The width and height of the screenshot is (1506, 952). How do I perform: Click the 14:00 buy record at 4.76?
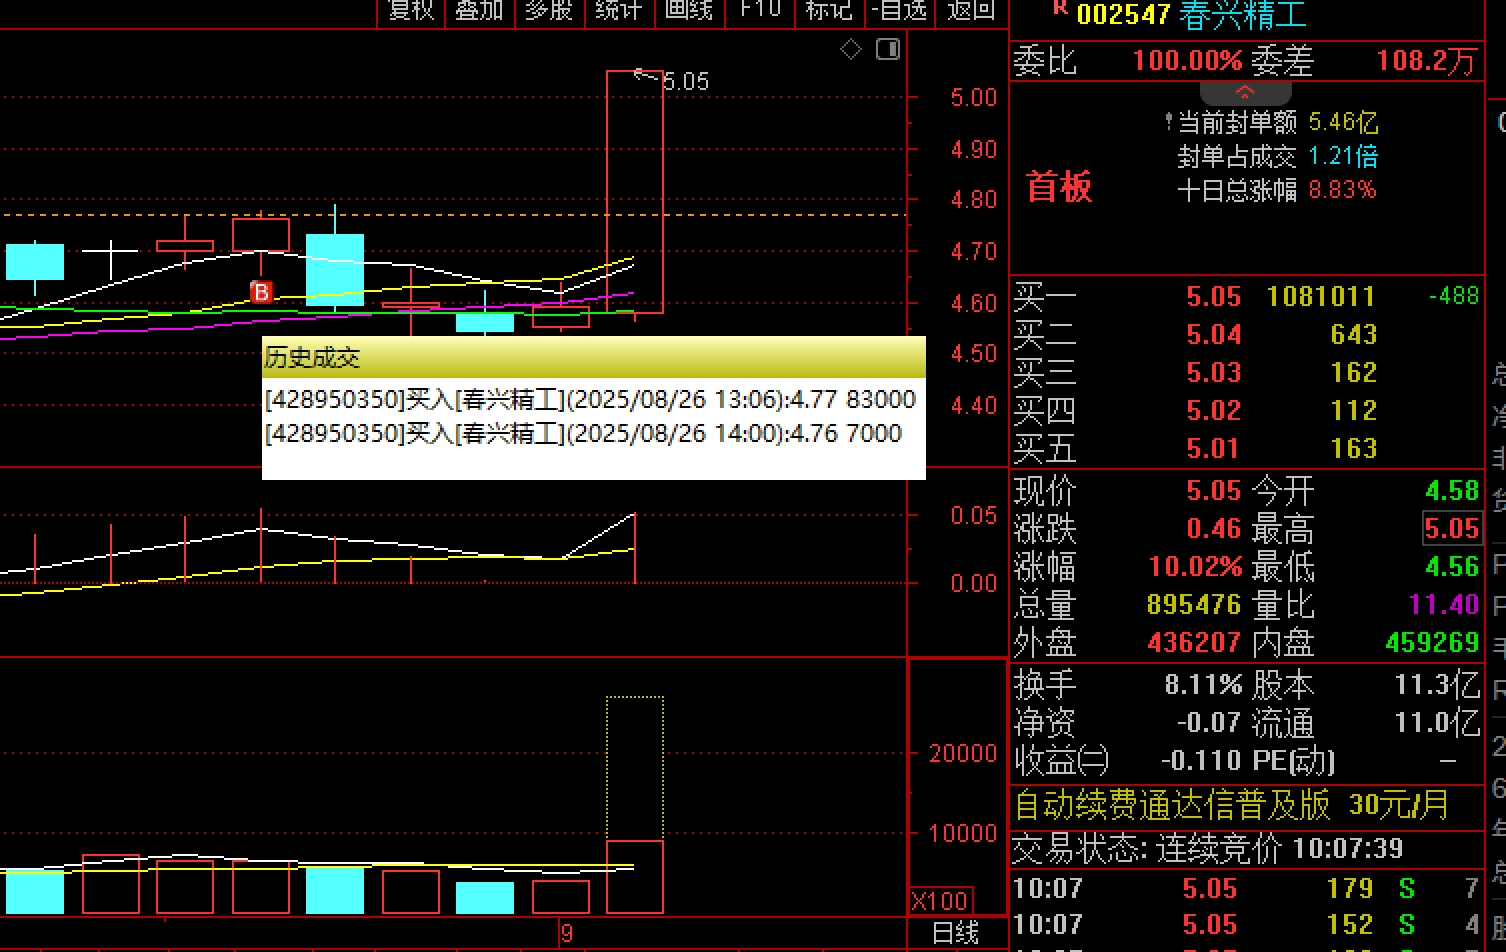583,434
